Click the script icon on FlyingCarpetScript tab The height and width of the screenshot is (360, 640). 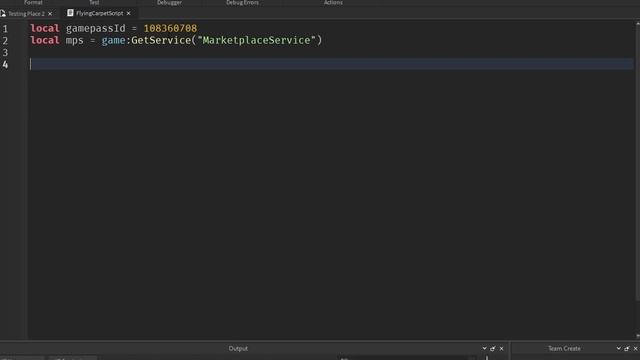[x=70, y=13]
